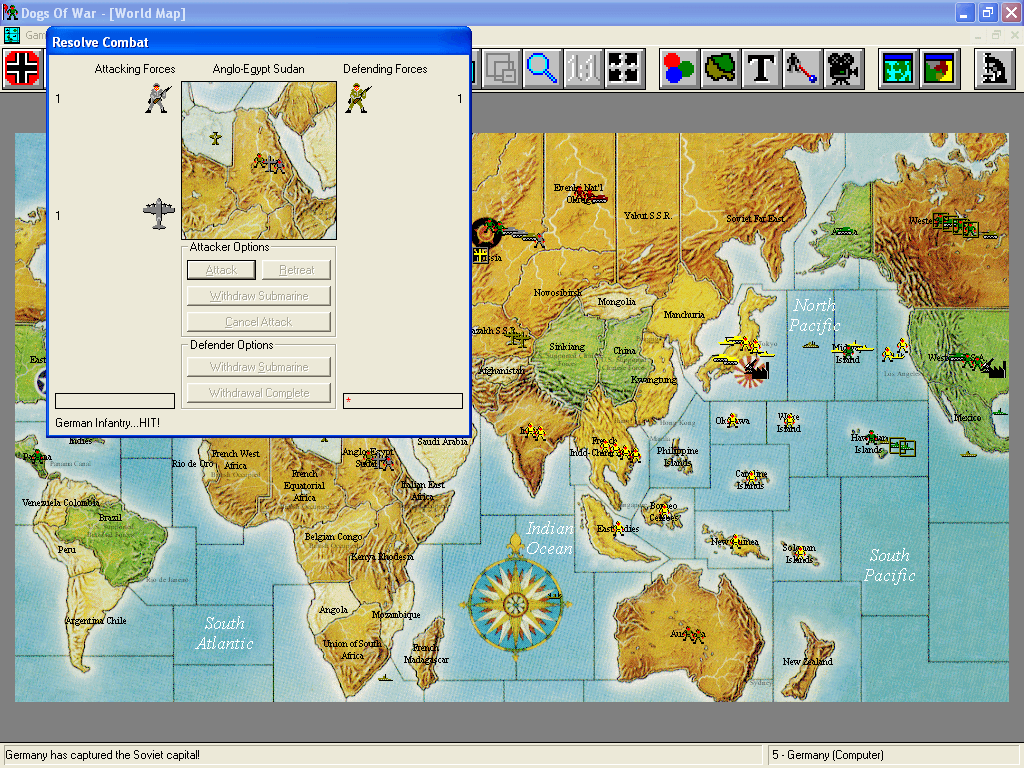Image resolution: width=1024 pixels, height=768 pixels.
Task: Click the Peru label on the map
Action: (67, 550)
